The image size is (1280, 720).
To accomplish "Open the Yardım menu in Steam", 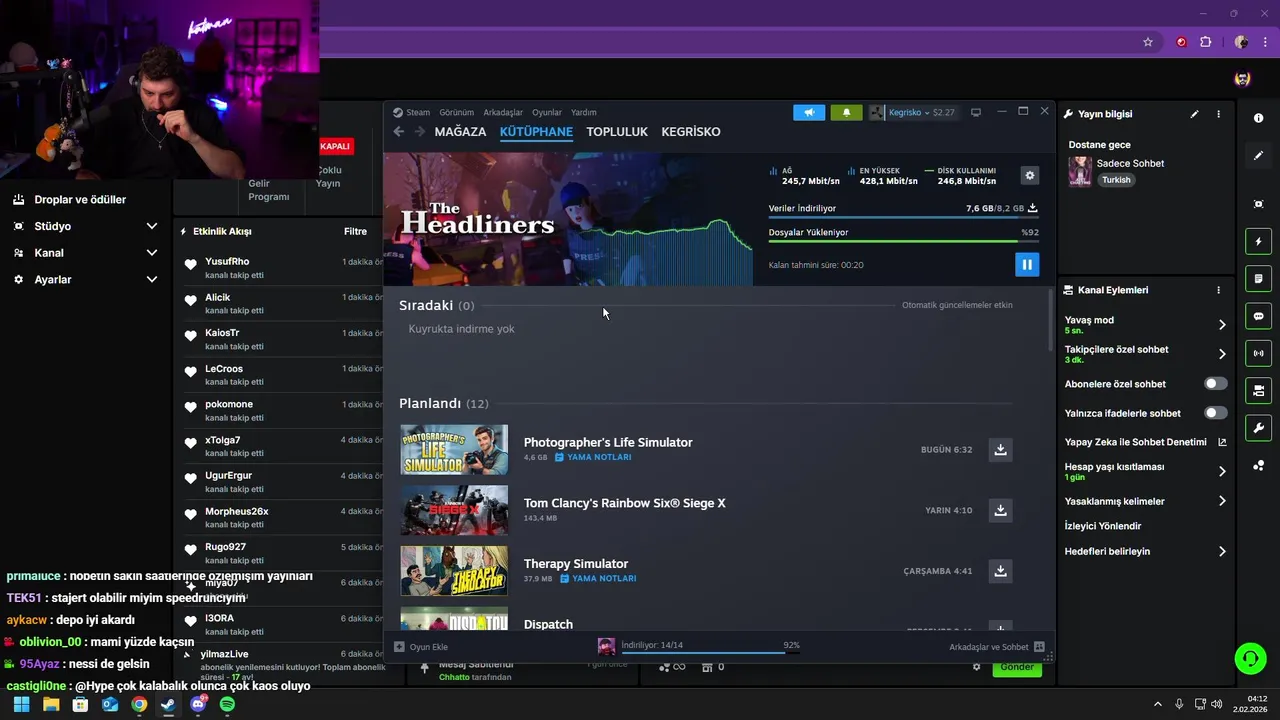I will coord(583,112).
